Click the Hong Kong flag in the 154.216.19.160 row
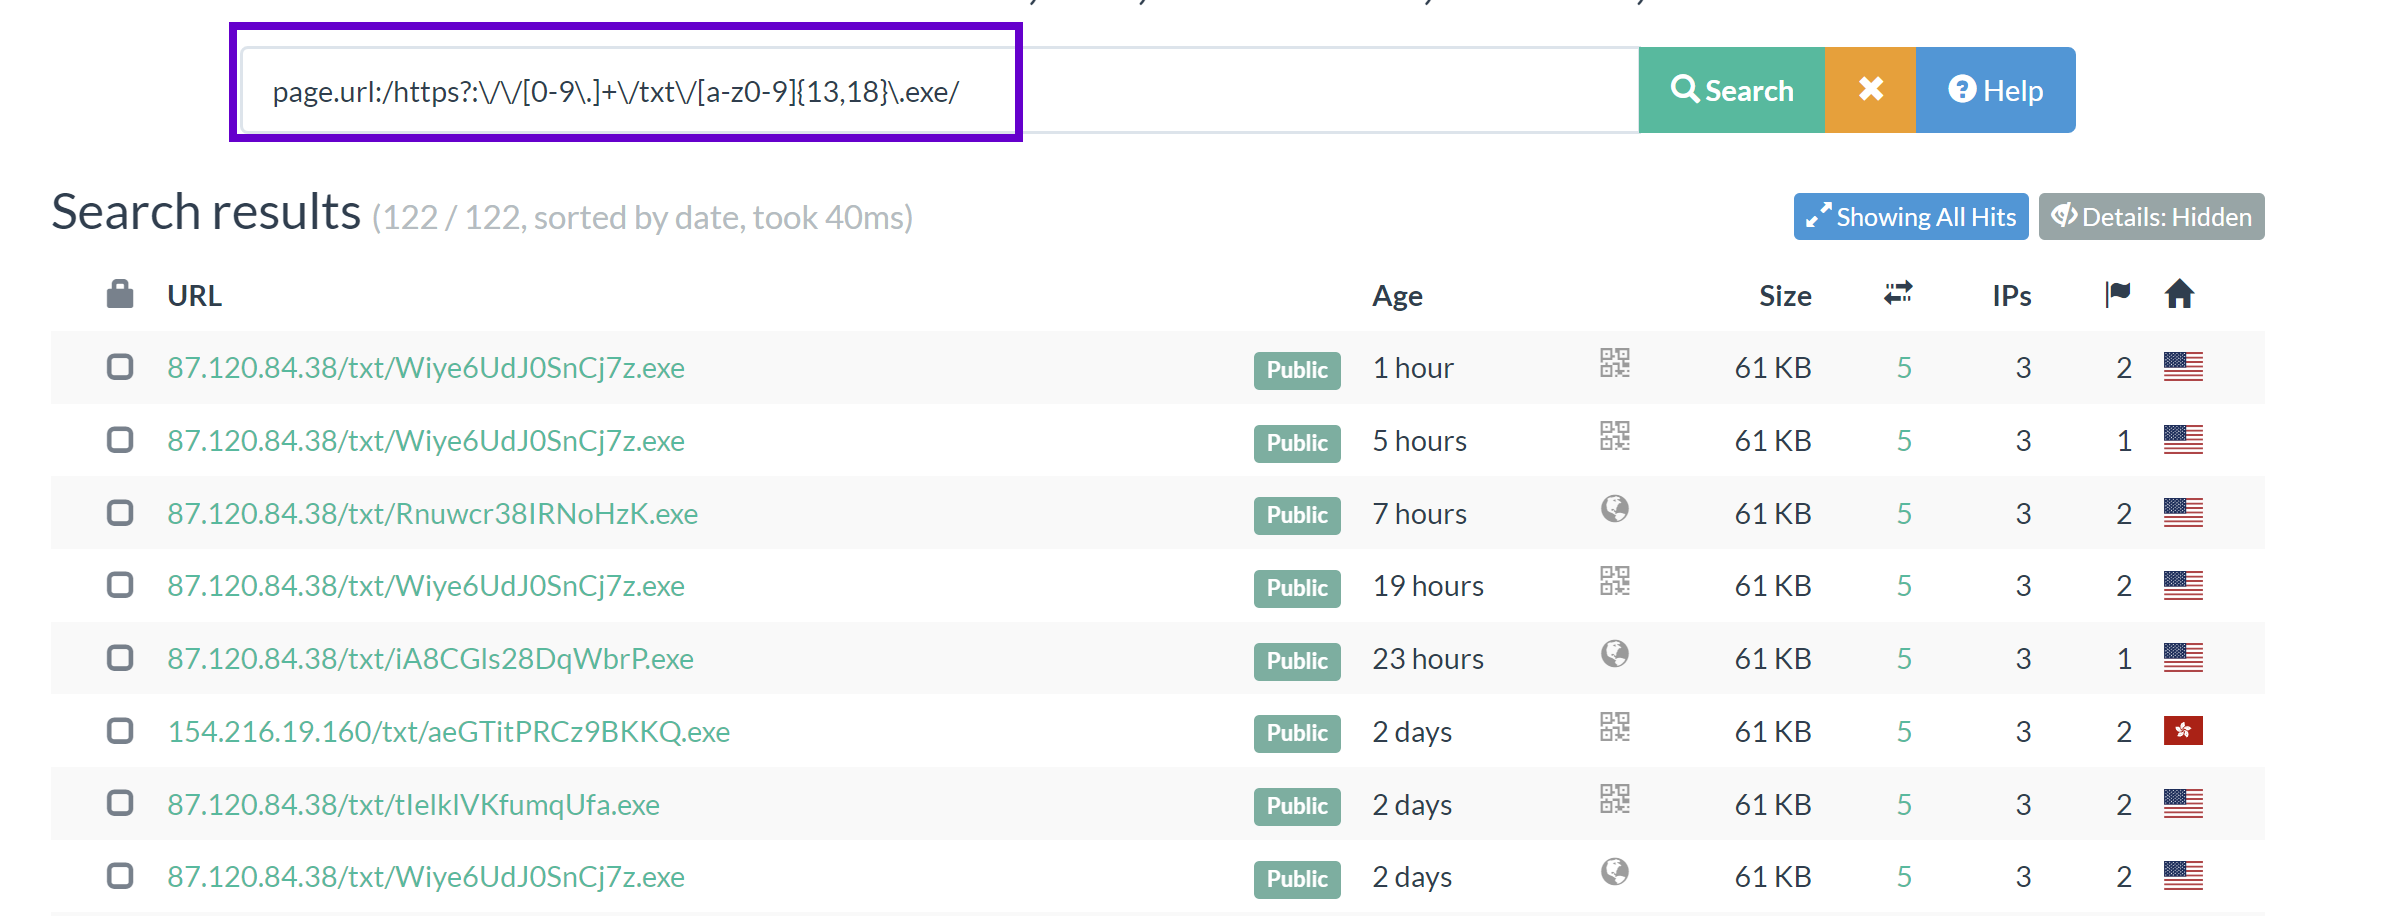This screenshot has height=916, width=2399. point(2183,731)
